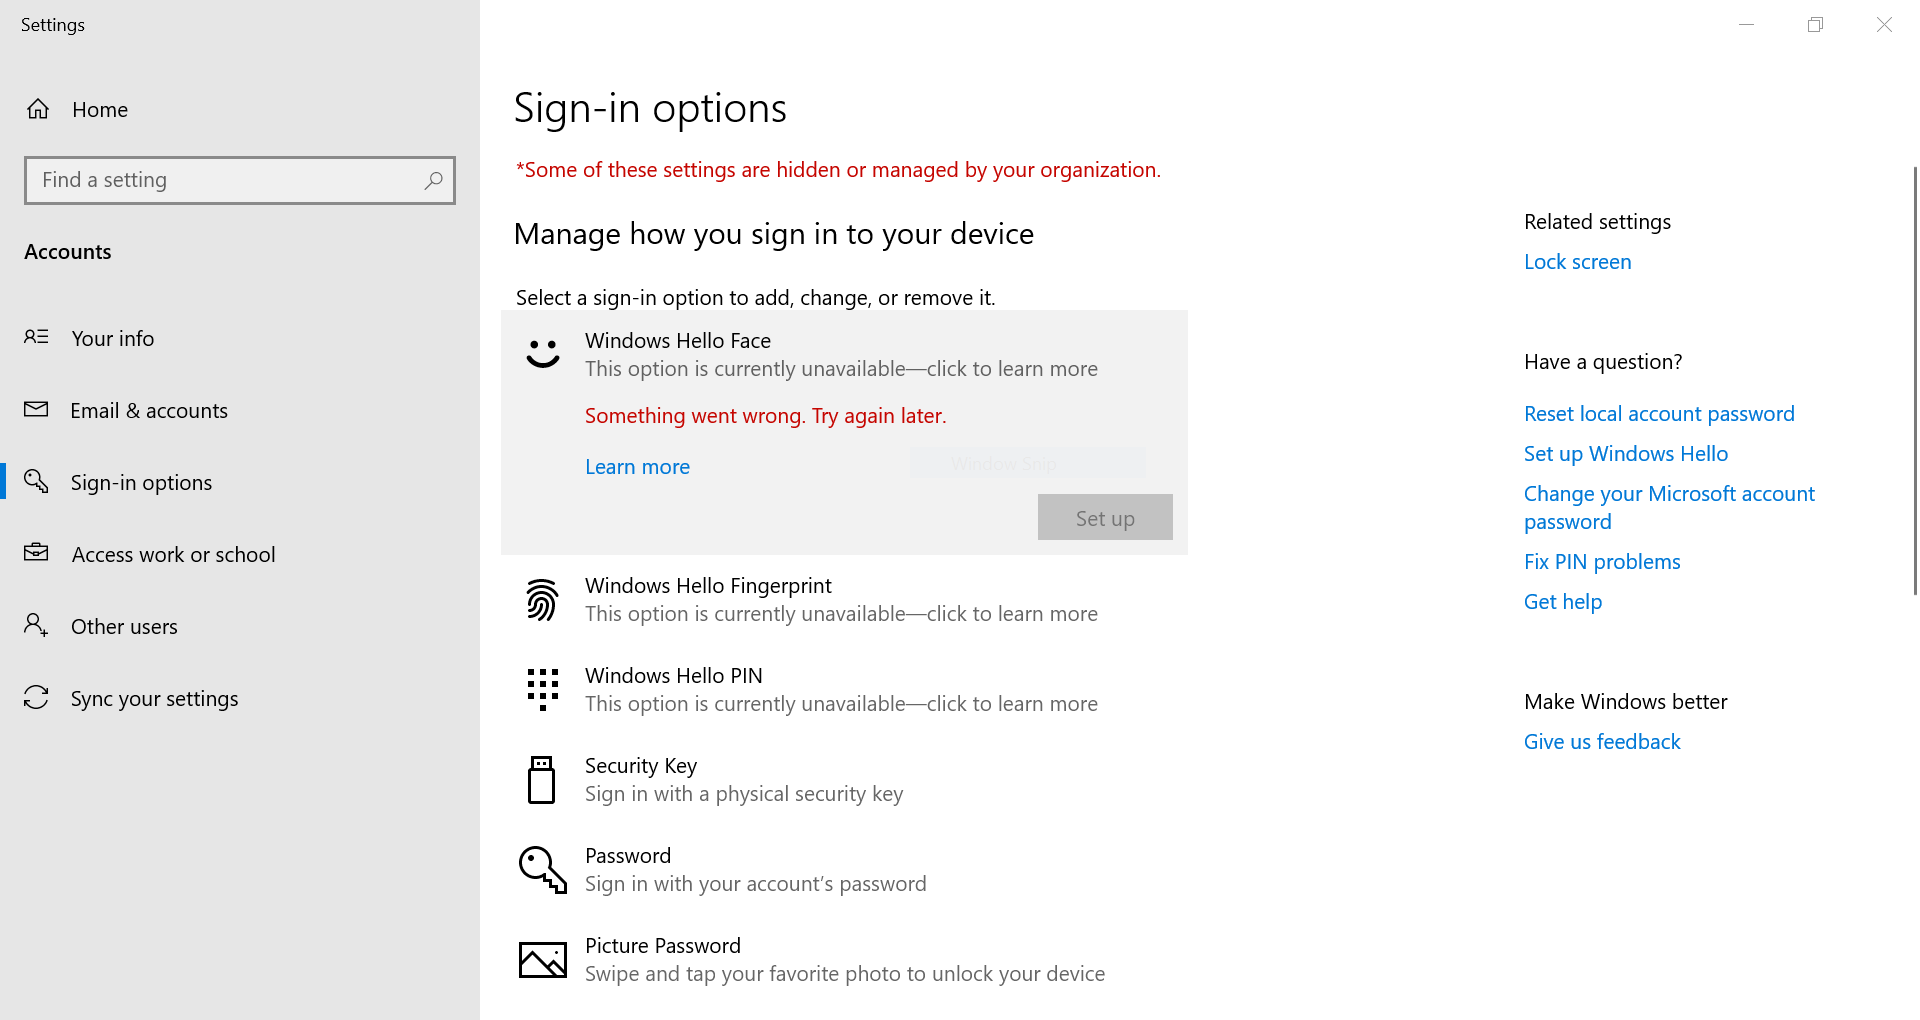Select Sign-in options in the sidebar

pyautogui.click(x=240, y=482)
